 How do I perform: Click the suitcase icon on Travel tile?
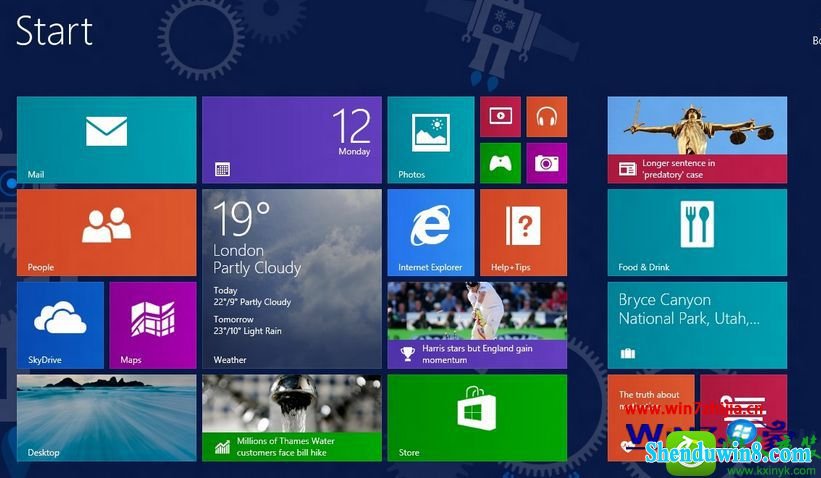(628, 353)
